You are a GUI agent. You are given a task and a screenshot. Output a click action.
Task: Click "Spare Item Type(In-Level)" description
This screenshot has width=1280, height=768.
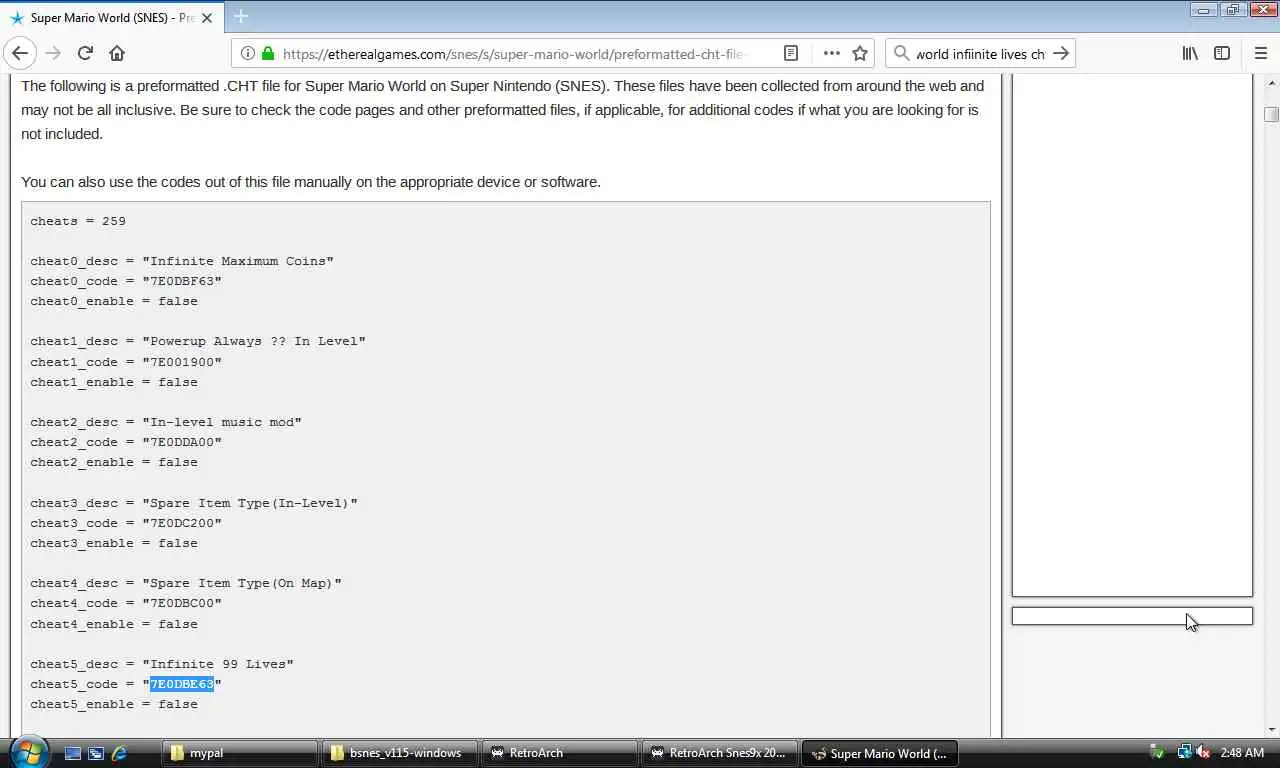[x=194, y=503]
